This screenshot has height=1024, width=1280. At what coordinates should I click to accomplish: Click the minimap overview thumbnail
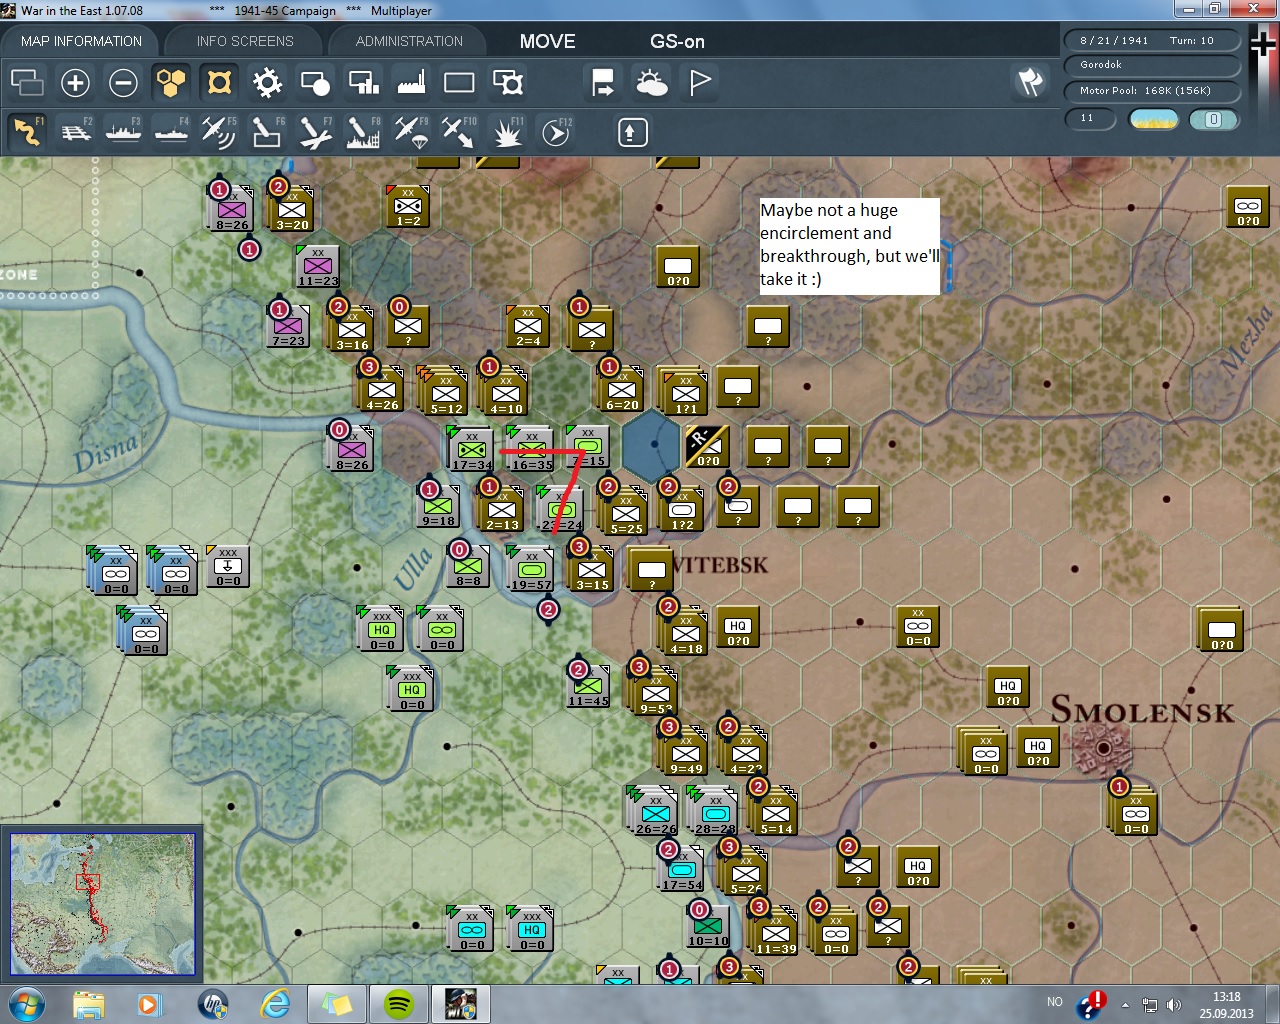pos(103,904)
